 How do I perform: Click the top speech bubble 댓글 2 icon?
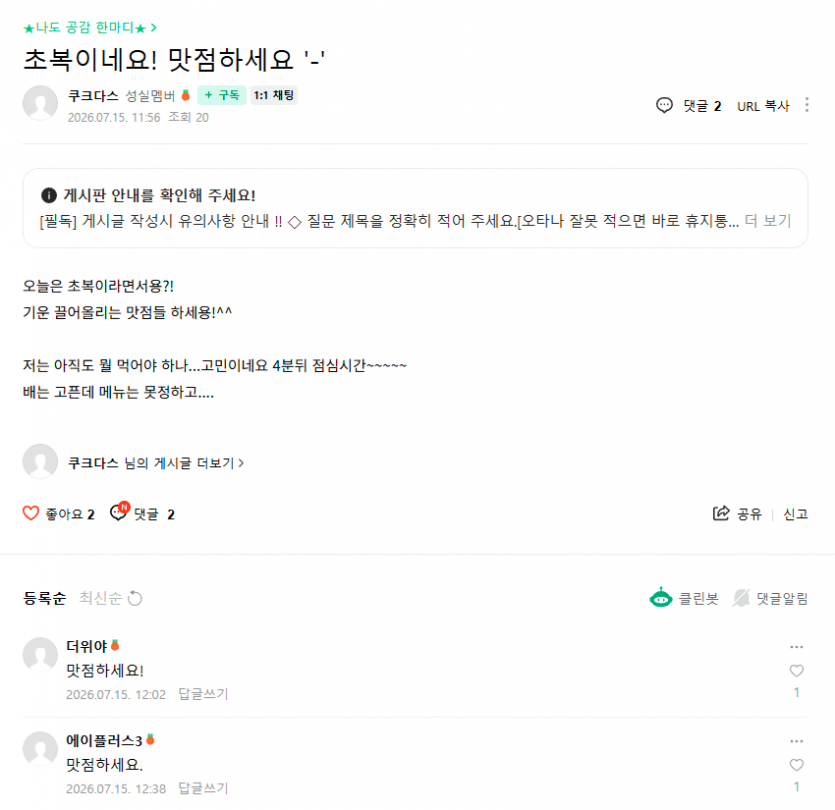pyautogui.click(x=664, y=105)
